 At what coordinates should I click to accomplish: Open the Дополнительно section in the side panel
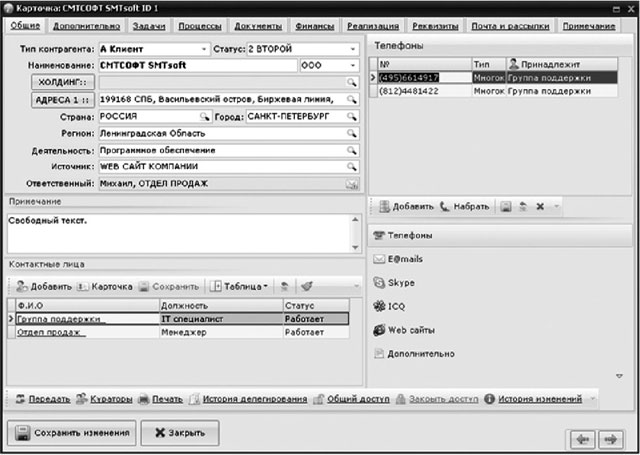pyautogui.click(x=414, y=354)
